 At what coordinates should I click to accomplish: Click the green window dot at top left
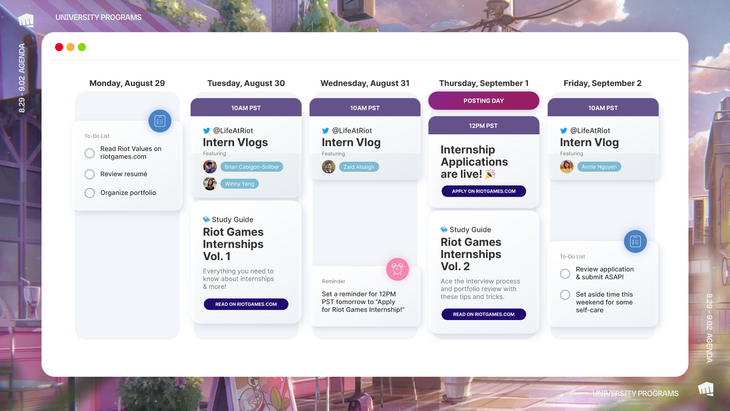[x=82, y=47]
